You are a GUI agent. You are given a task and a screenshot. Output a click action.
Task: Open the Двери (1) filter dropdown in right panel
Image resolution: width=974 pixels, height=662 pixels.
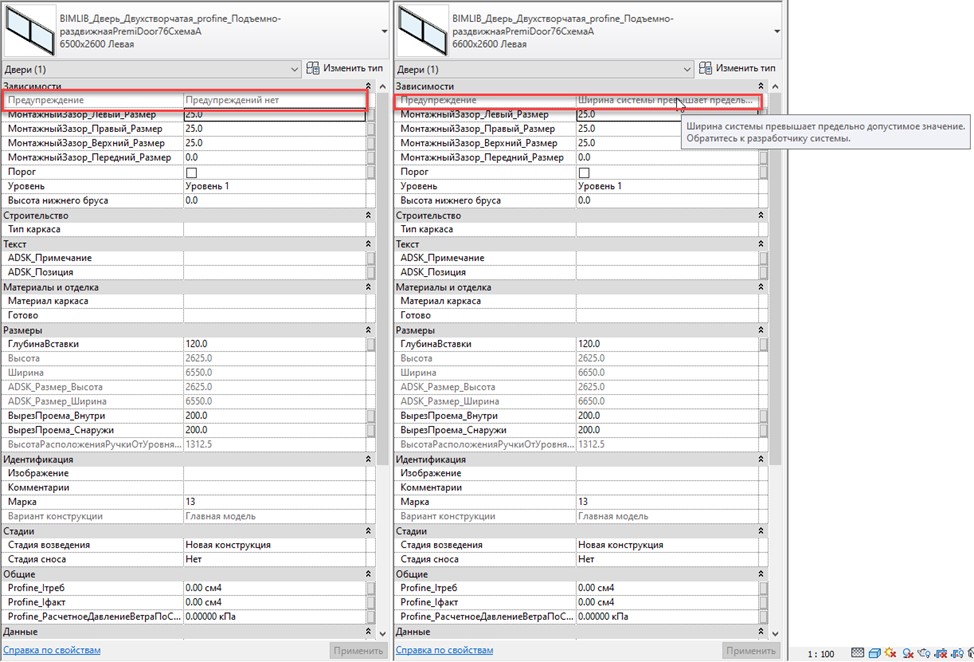point(685,70)
